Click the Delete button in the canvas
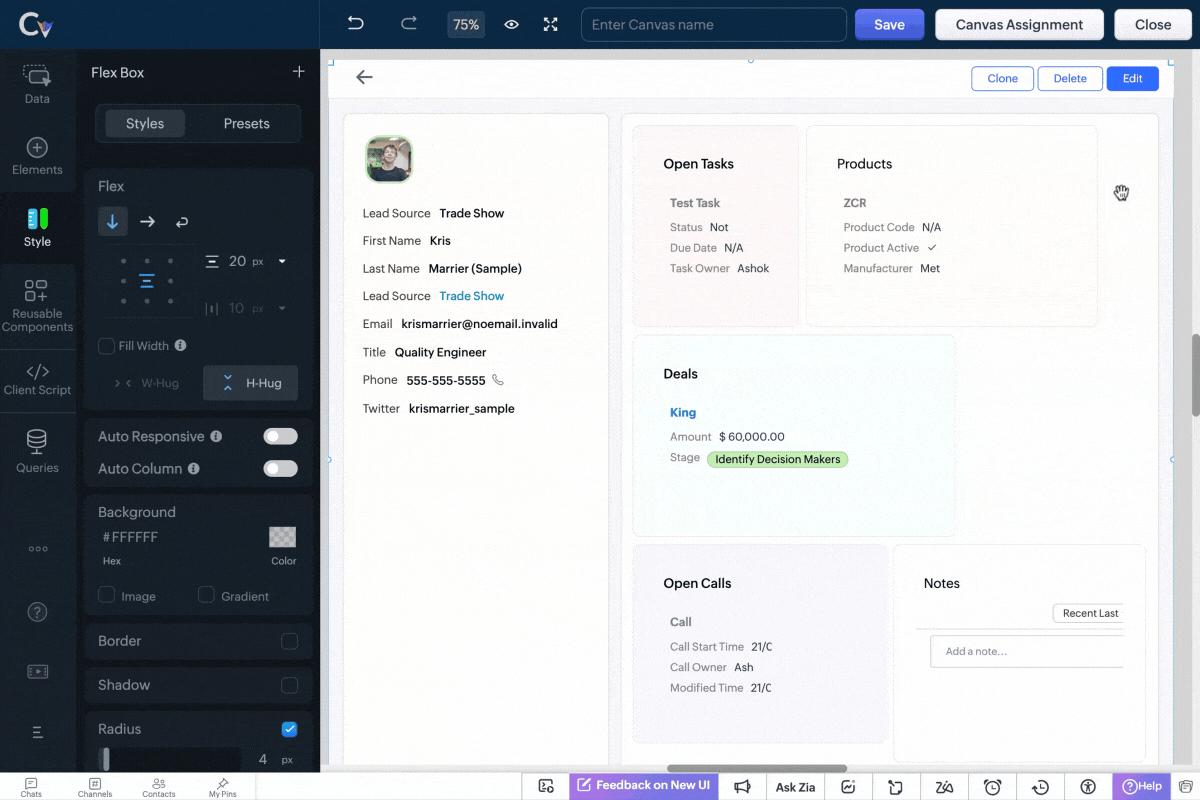This screenshot has height=800, width=1200. (1070, 78)
